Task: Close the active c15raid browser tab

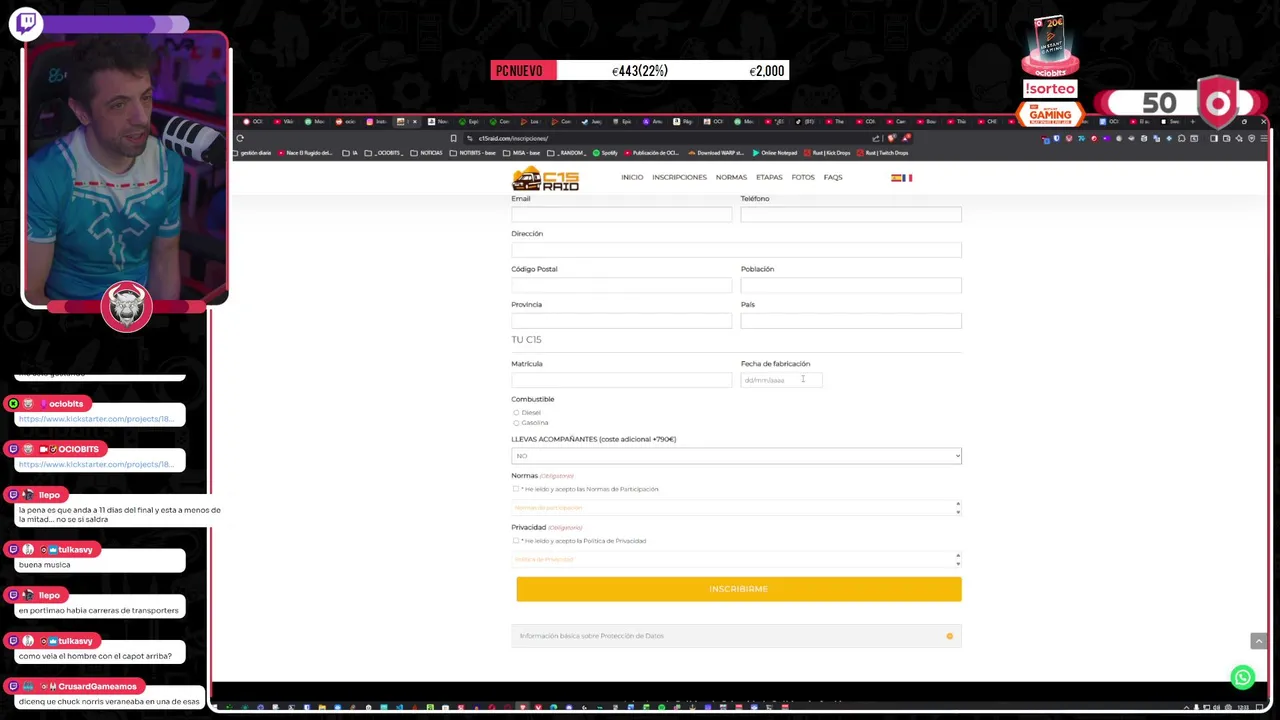Action: pos(415,122)
